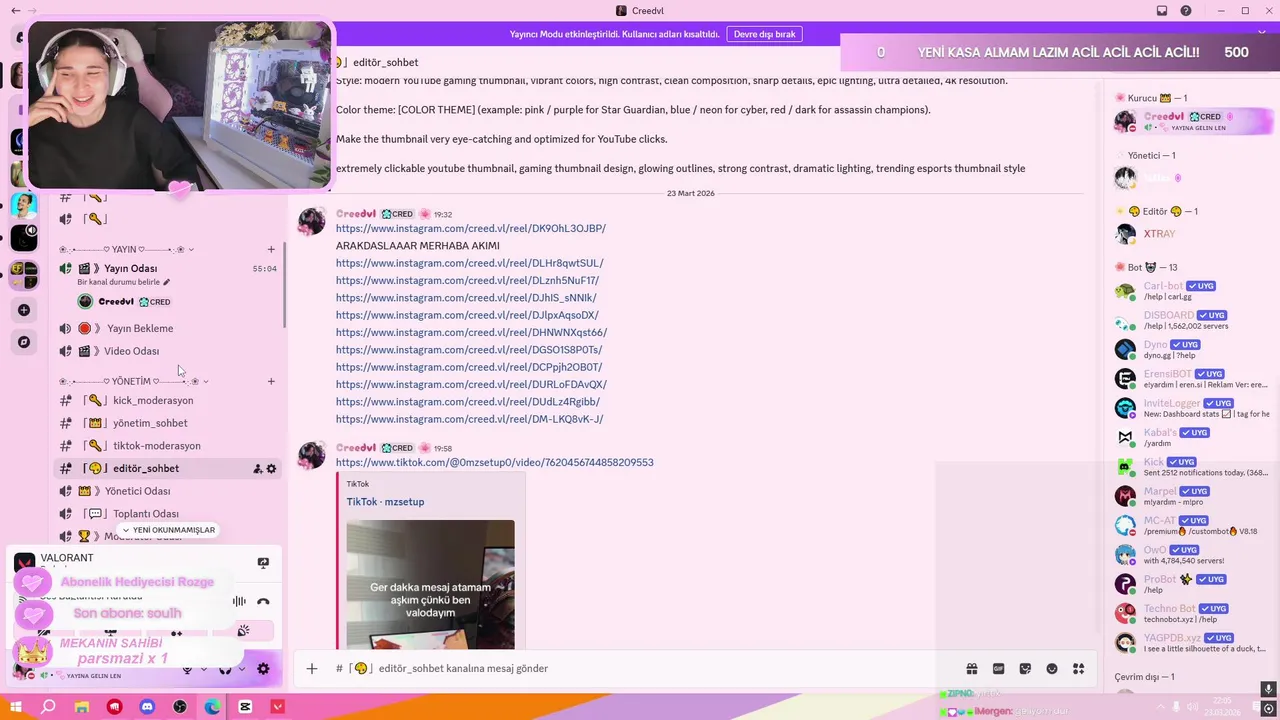Expand microphone input options arrow

click(x=204, y=669)
